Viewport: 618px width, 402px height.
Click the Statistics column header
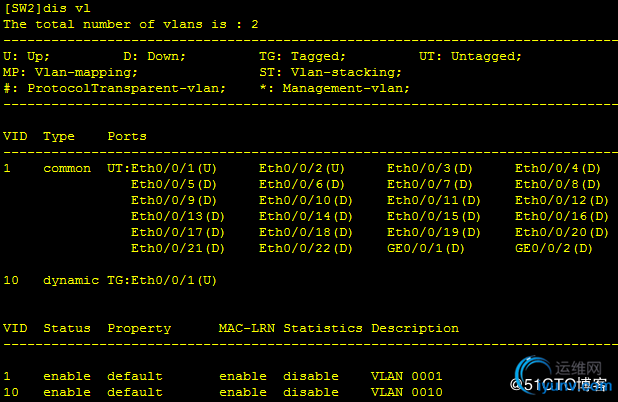click(323, 328)
